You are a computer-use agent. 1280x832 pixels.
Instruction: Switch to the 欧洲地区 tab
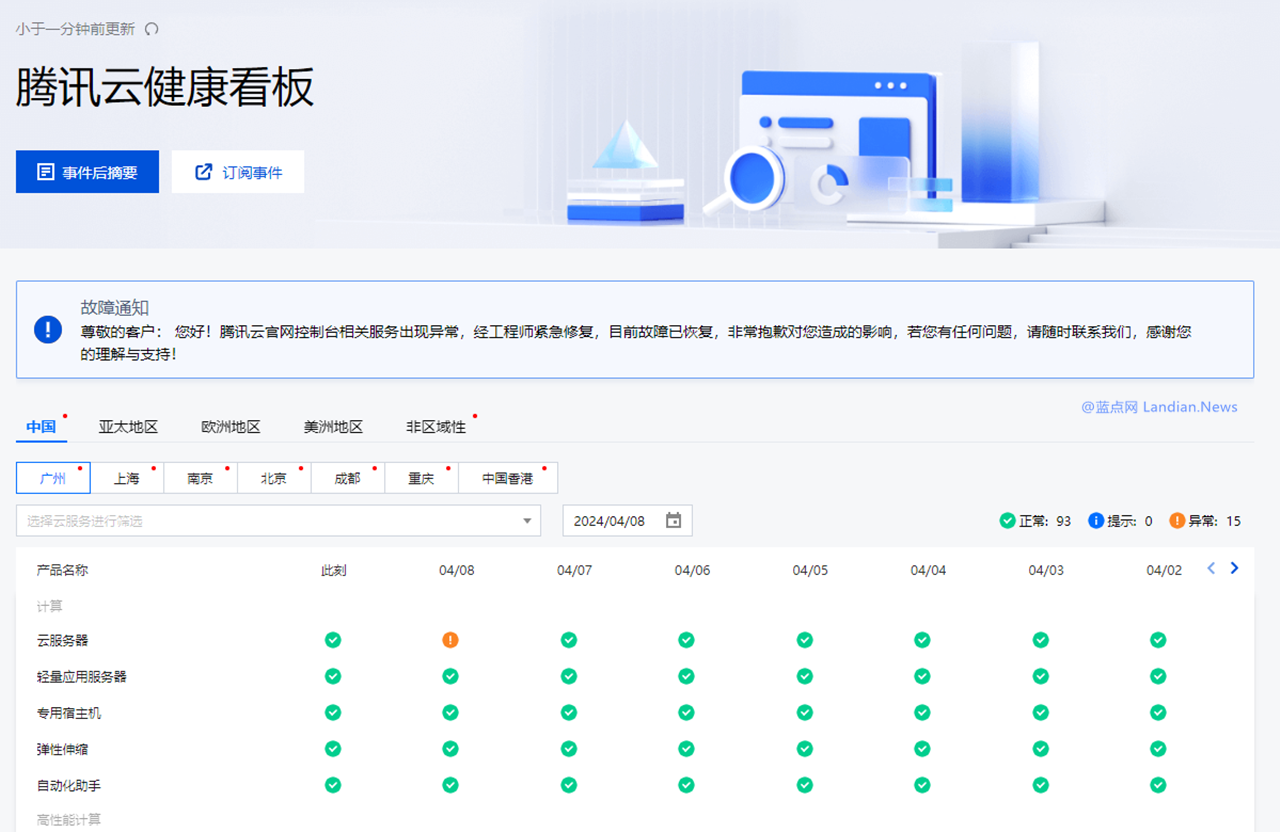[x=231, y=427]
